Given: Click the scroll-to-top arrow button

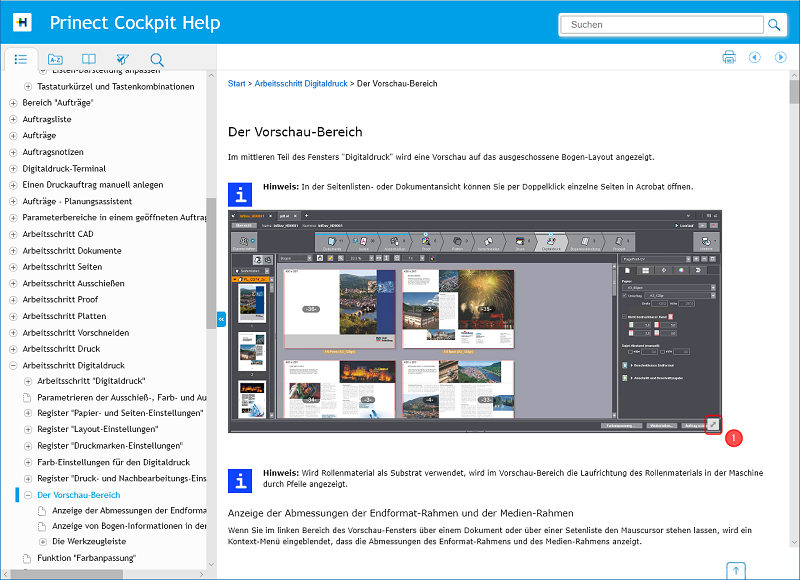Looking at the screenshot, I should [x=736, y=570].
